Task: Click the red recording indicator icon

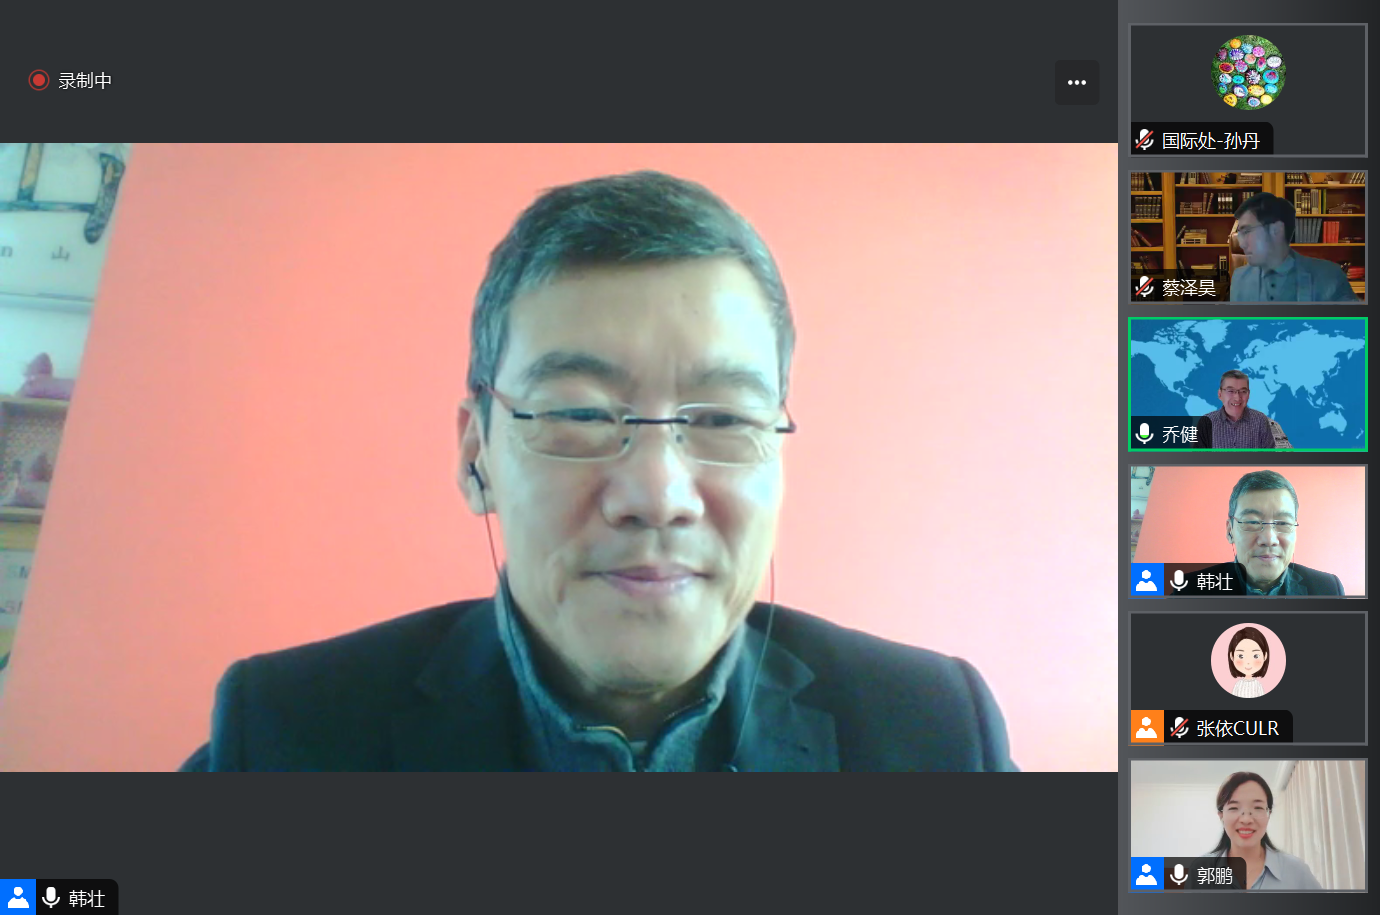Action: (39, 80)
